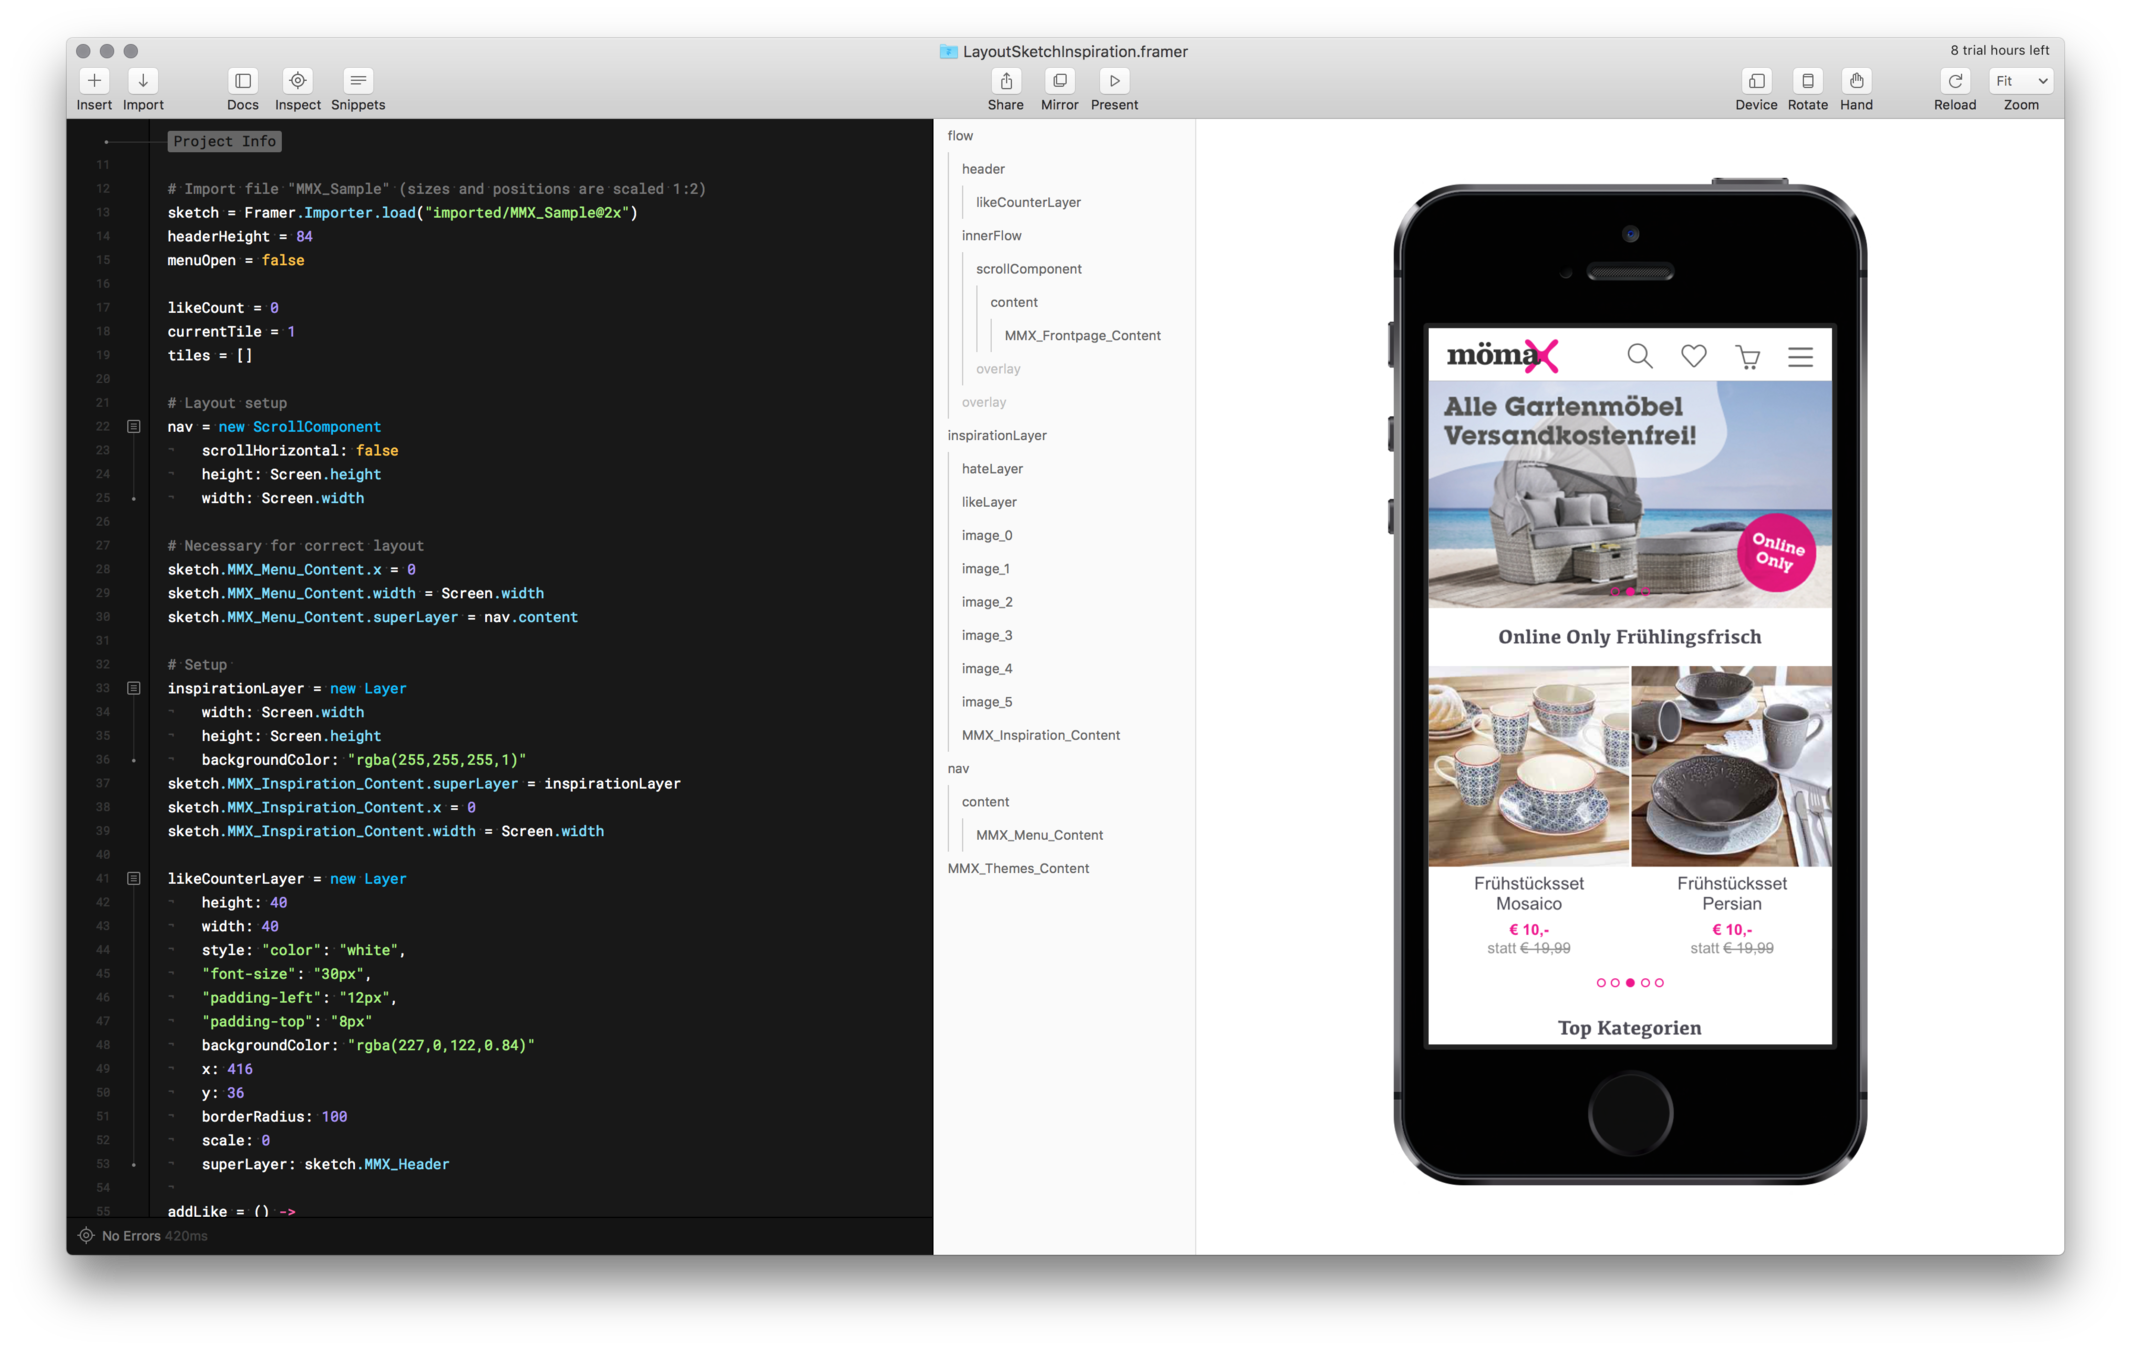Rotate the device preview
Viewport: 2131px width, 1350px height.
[1807, 81]
